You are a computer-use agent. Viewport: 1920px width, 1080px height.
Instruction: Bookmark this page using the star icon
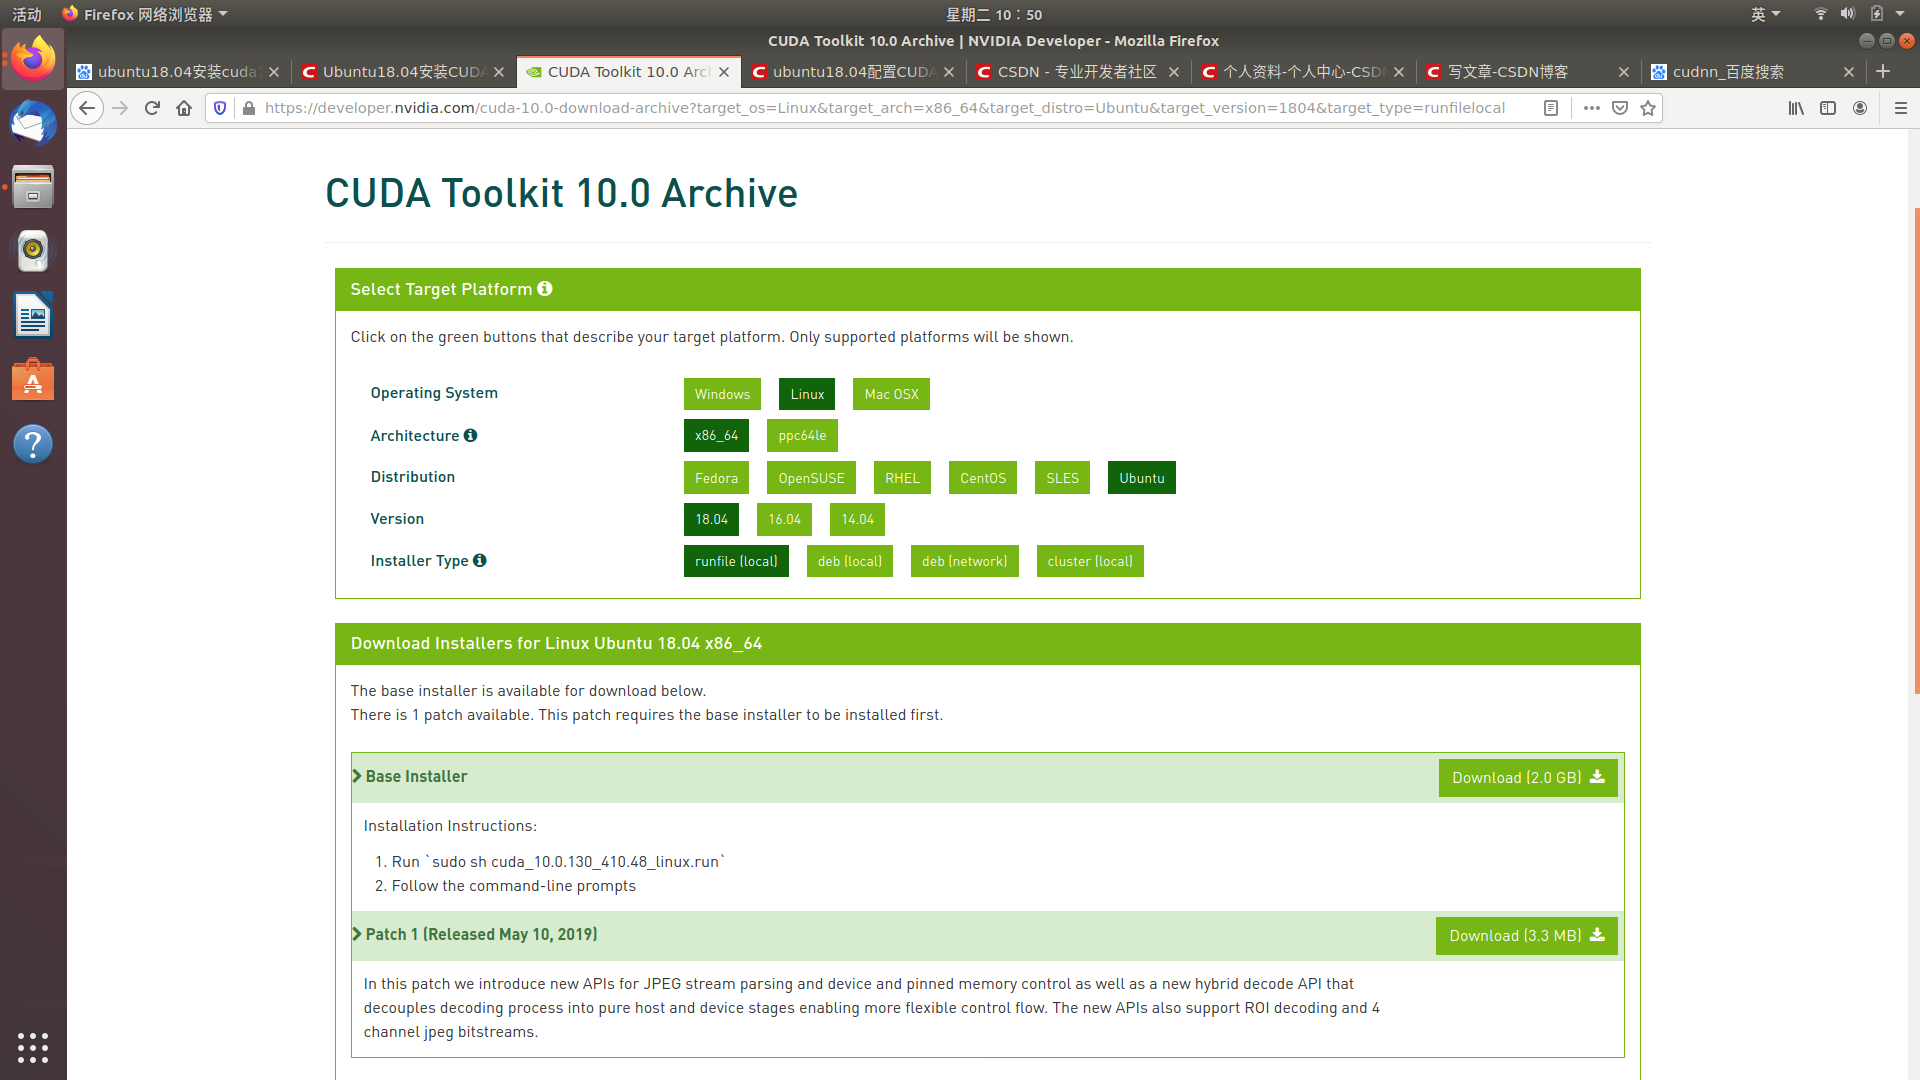[x=1646, y=108]
